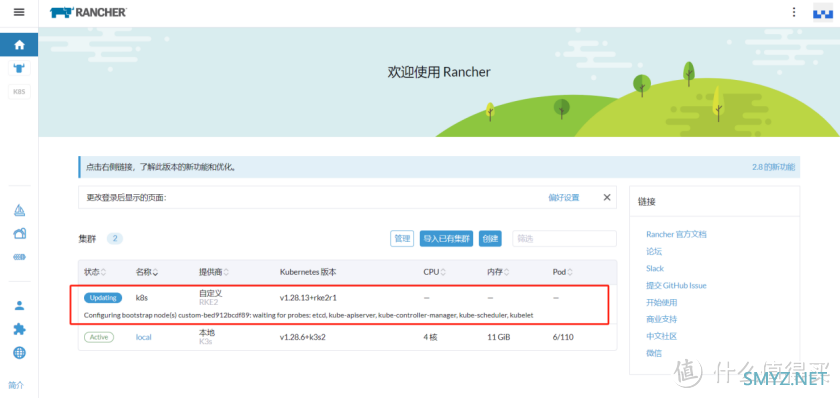The image size is (840, 398).
Task: Open 提交 GitHub Issue link
Action: 676,286
